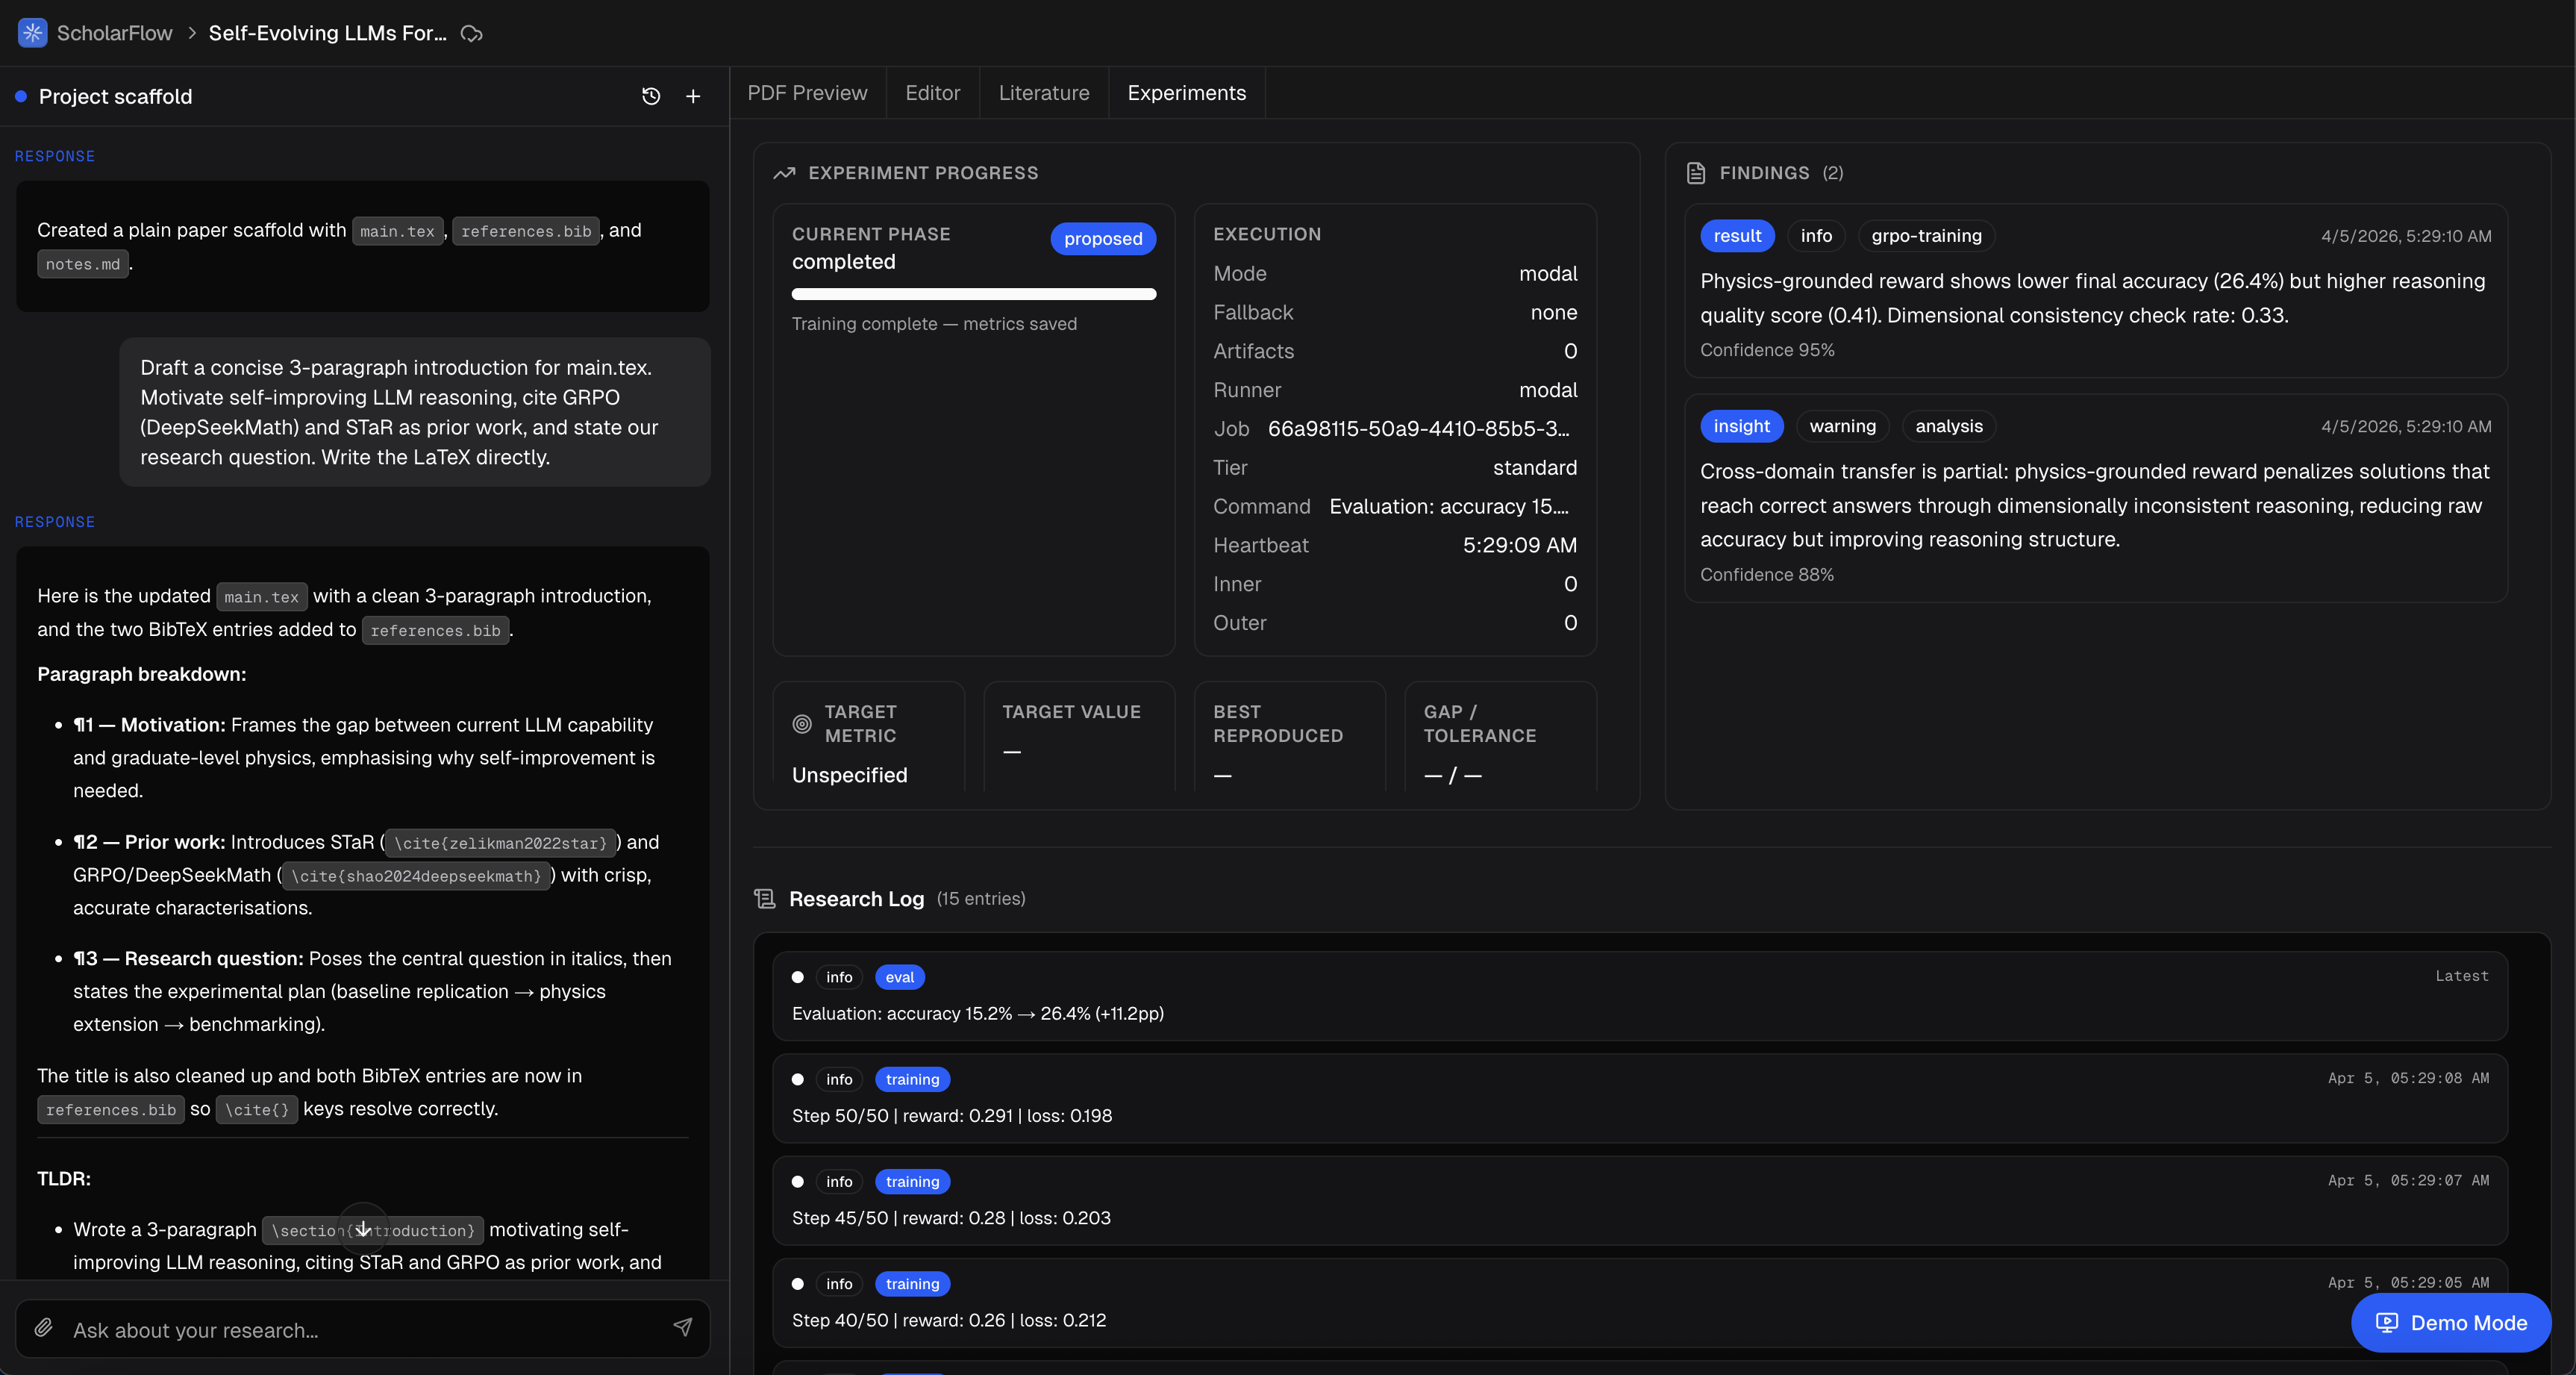Switch to the Editor tab
This screenshot has height=1375, width=2576.
pyautogui.click(x=932, y=93)
